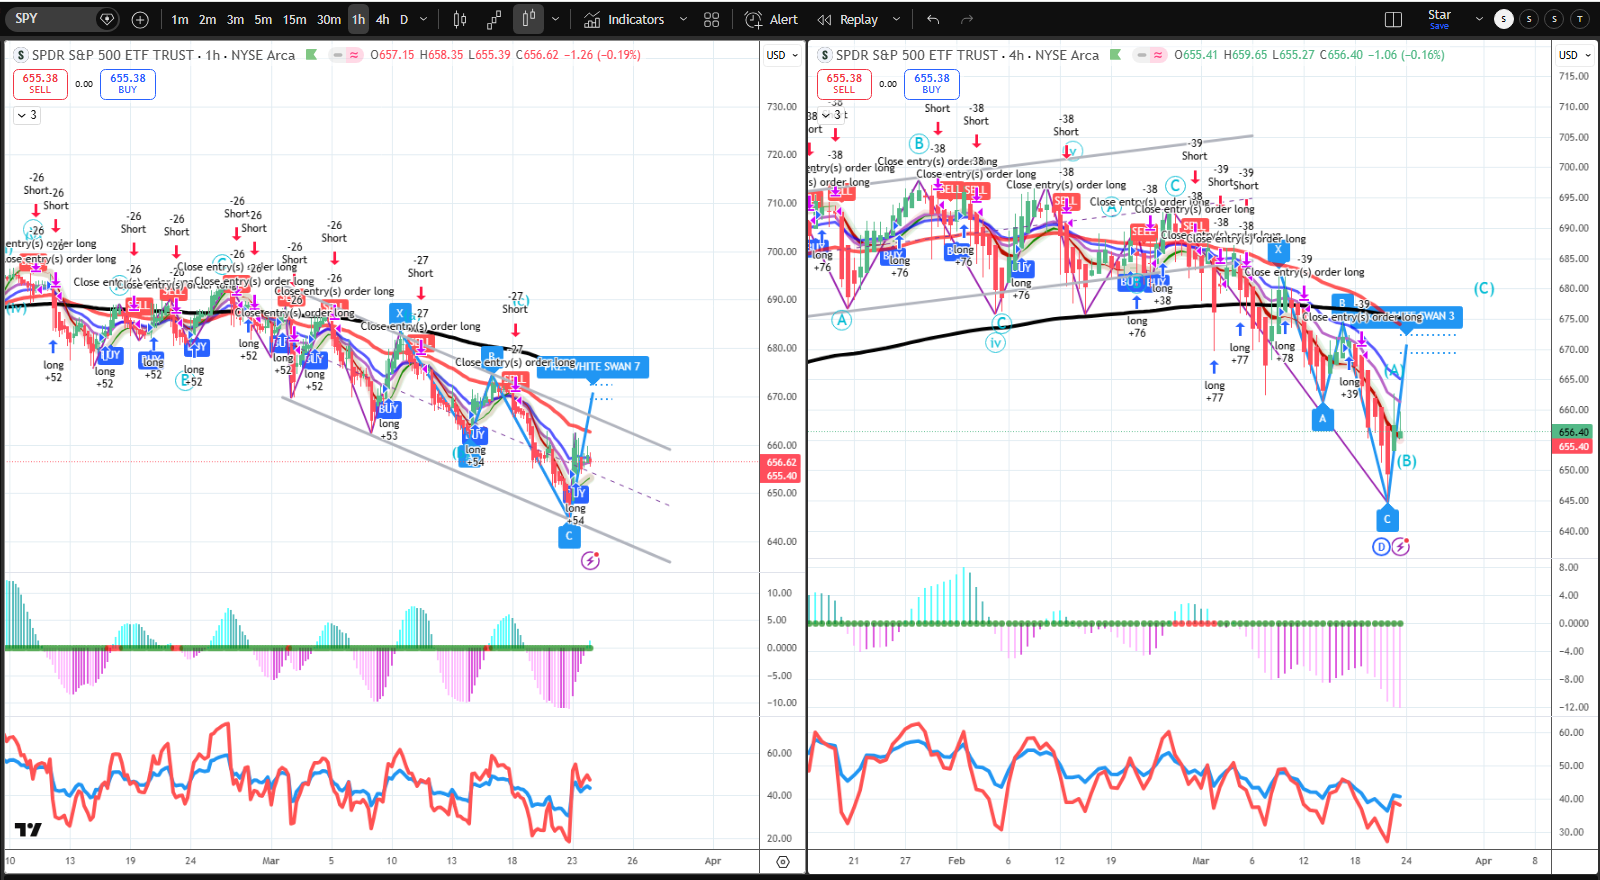Click the green flag on 4h chart title
The width and height of the screenshot is (1600, 880).
coord(1115,55)
